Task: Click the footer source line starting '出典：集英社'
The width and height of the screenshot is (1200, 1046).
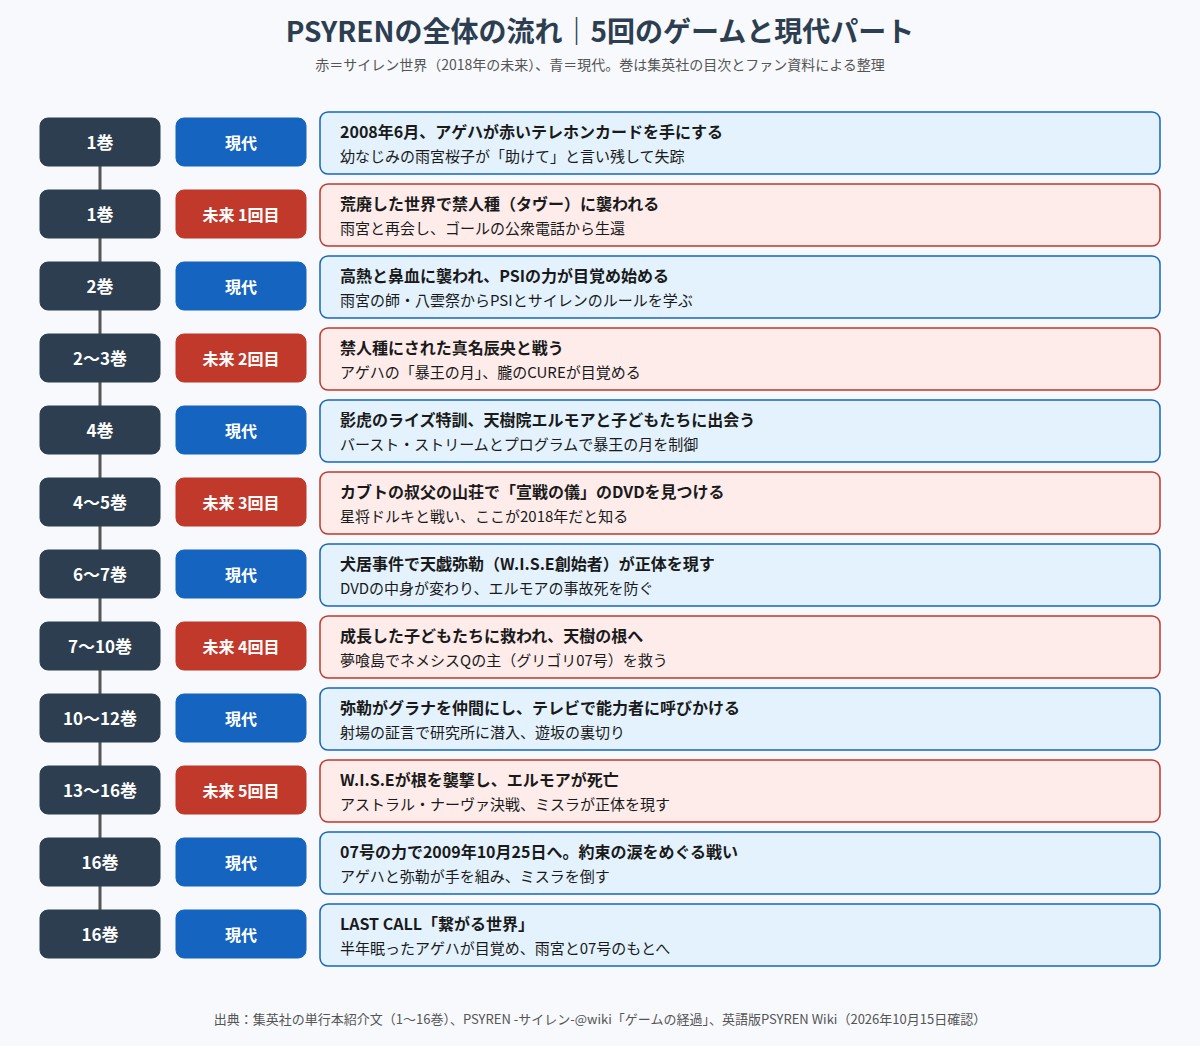Action: (600, 1019)
